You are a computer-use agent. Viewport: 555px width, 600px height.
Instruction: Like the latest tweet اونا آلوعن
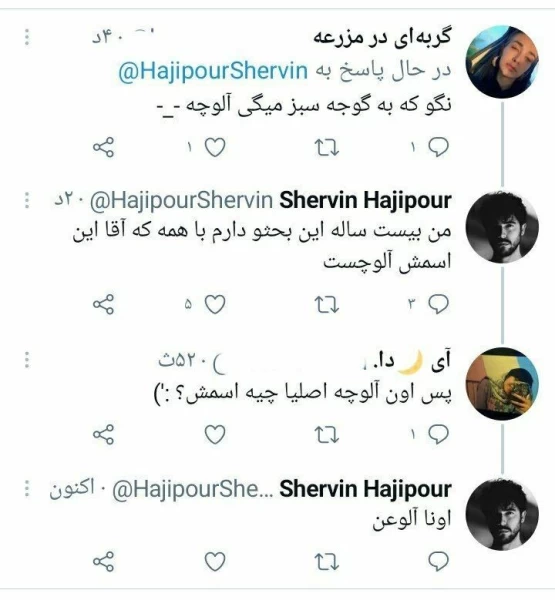tap(215, 562)
